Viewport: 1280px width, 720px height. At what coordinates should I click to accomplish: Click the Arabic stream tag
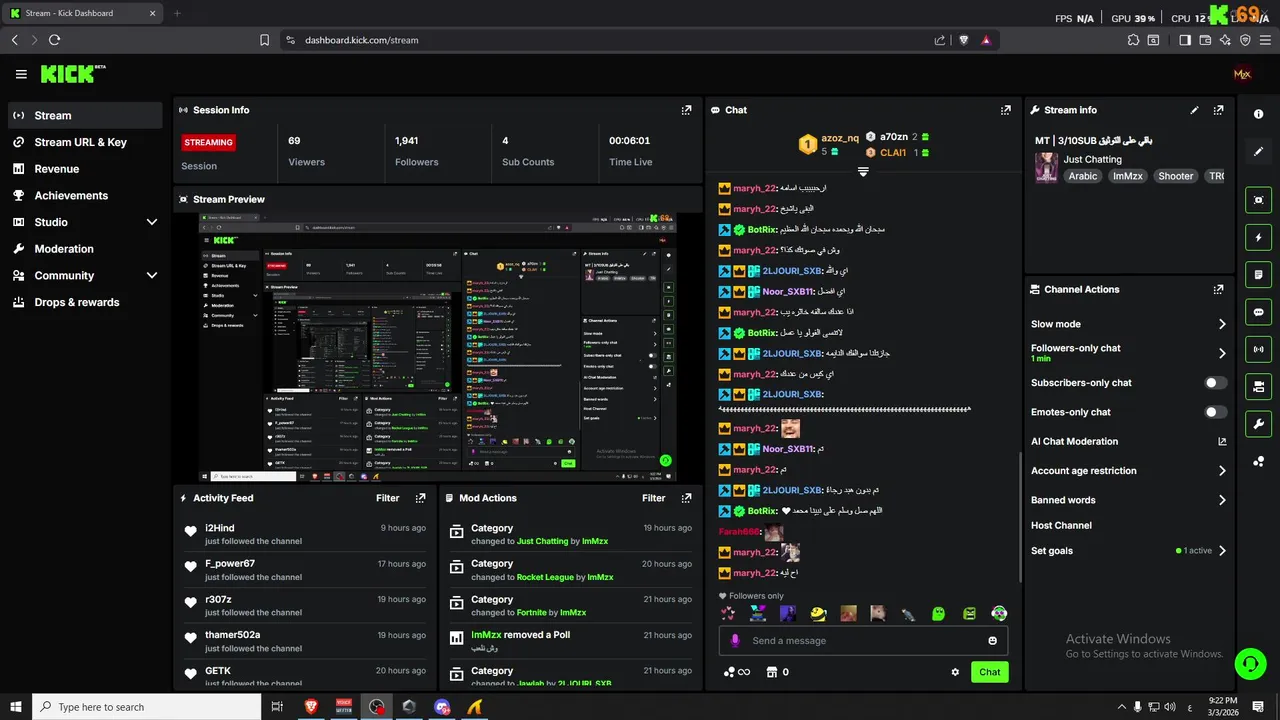[1083, 176]
